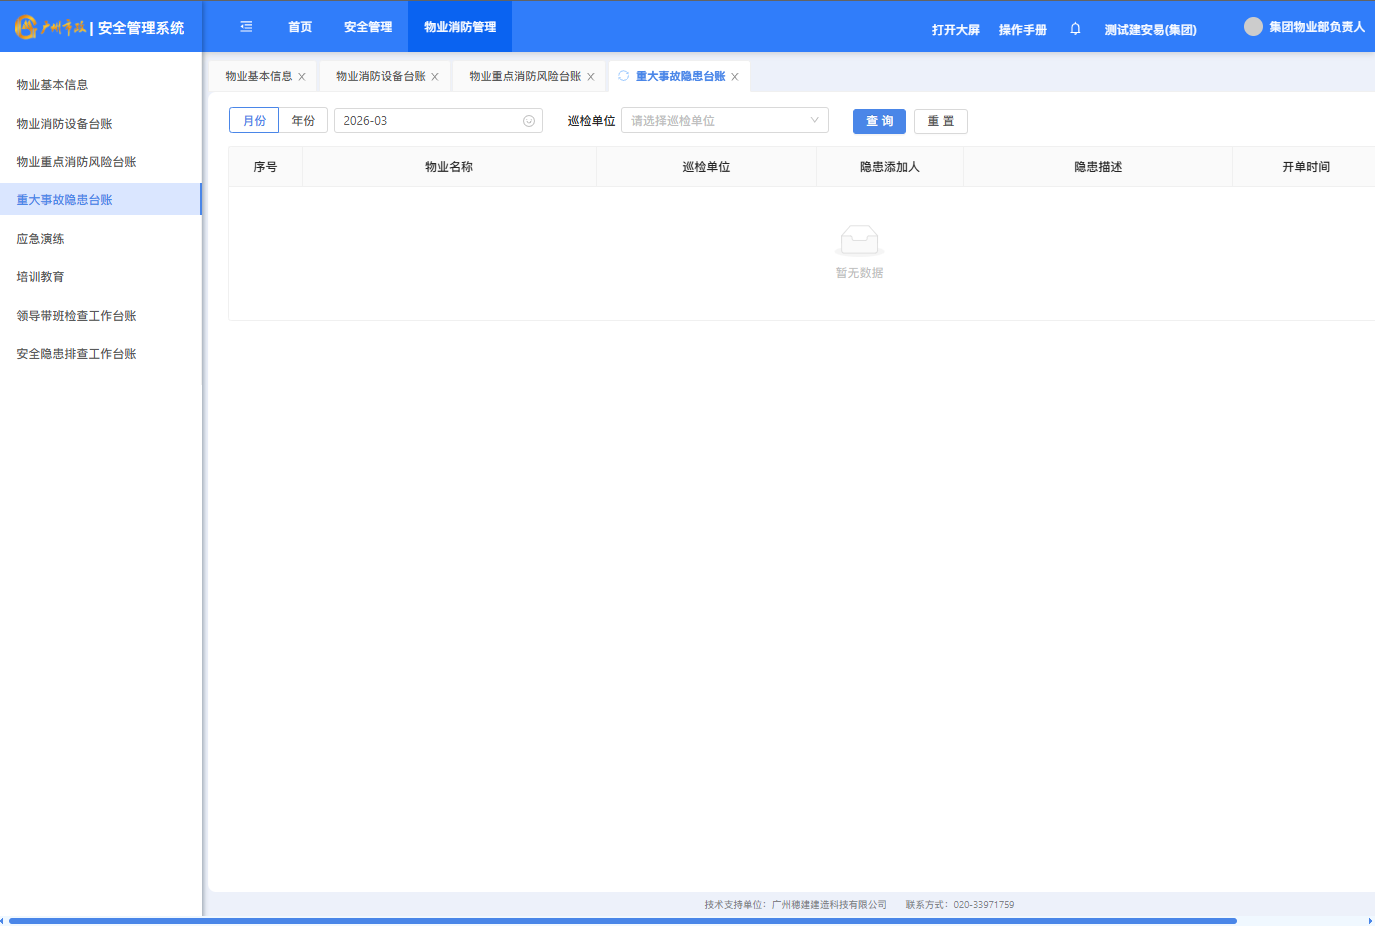Open the 测试建安易(集团) organization selector
The image size is (1375, 926).
coord(1150,30)
